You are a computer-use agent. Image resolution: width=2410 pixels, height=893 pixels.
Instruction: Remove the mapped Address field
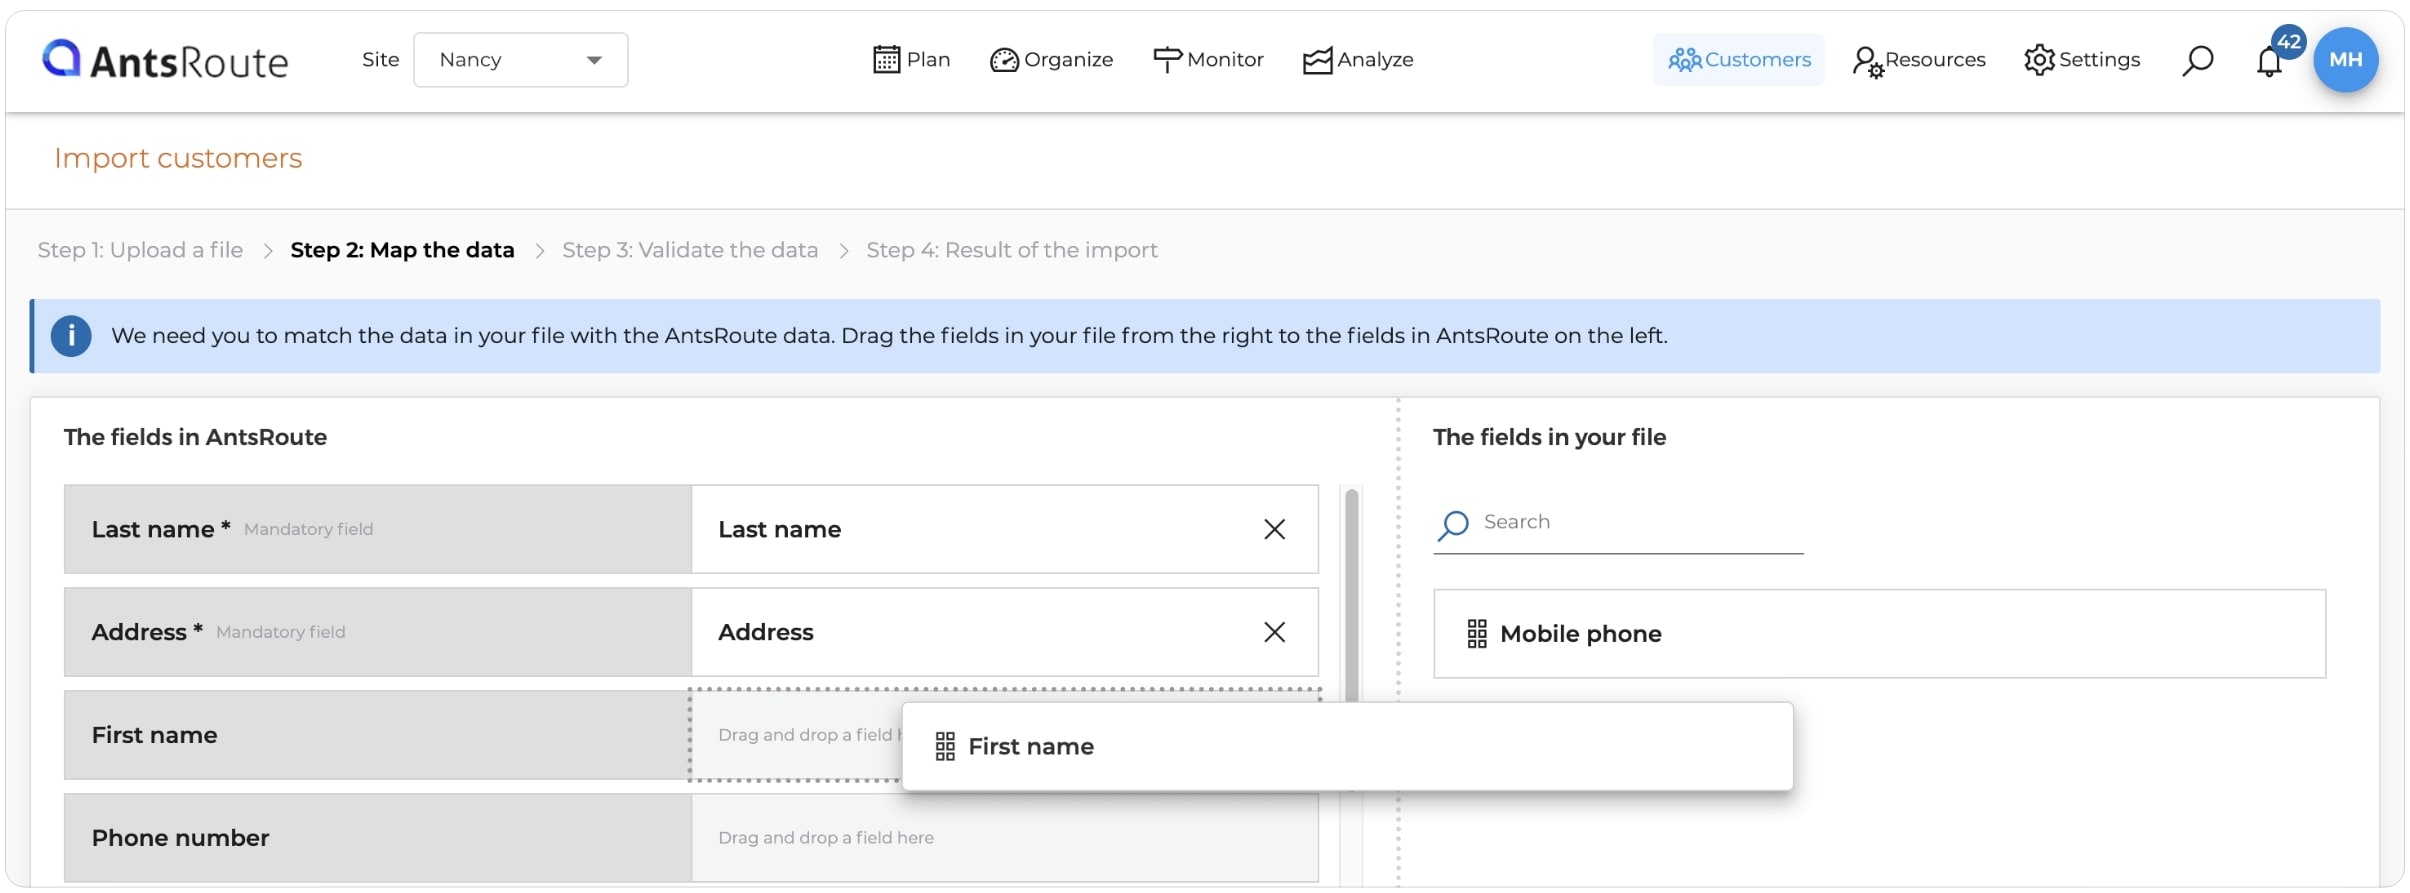[1274, 632]
